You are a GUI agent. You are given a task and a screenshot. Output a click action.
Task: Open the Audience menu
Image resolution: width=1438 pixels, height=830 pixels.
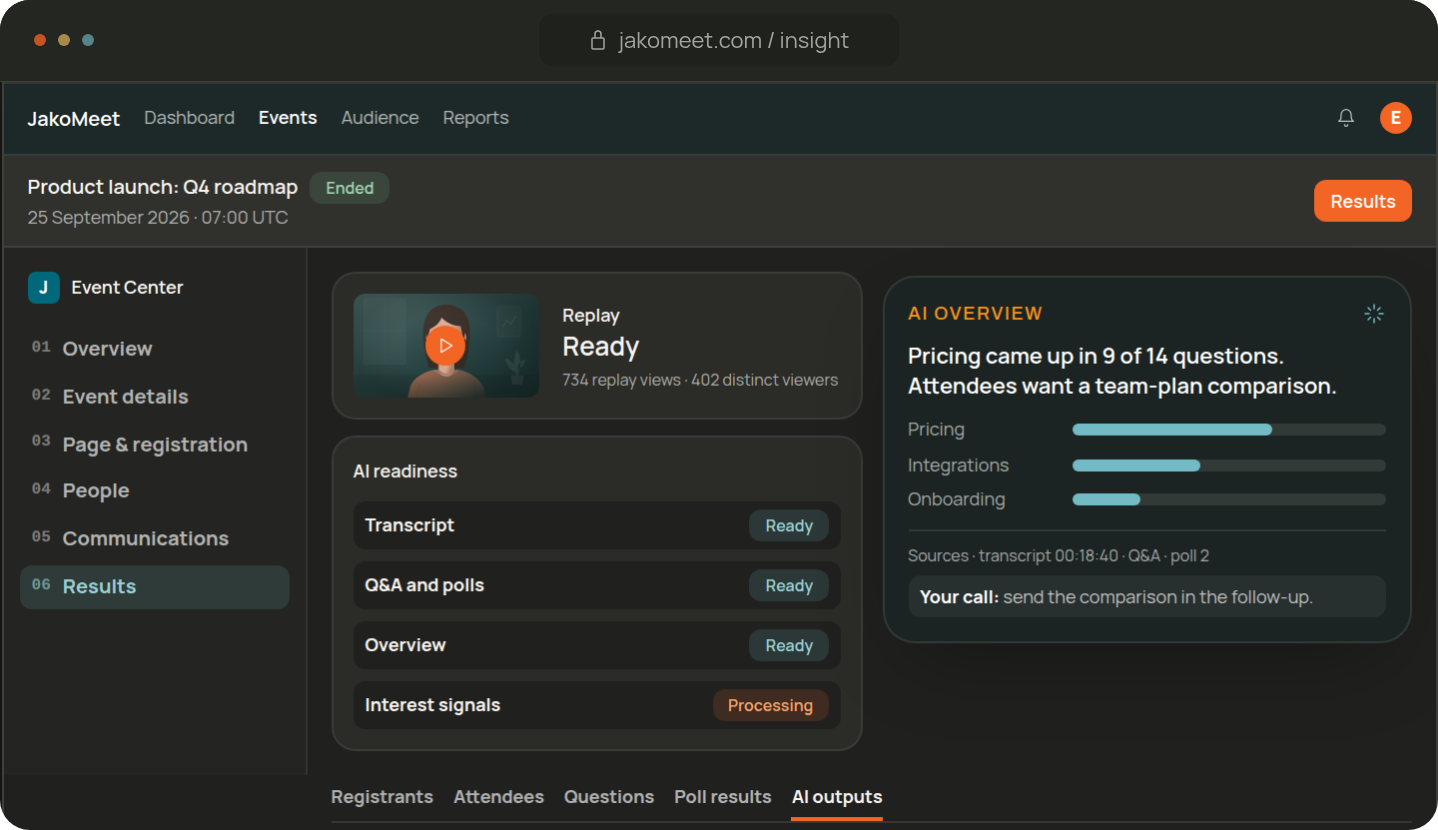pos(380,118)
